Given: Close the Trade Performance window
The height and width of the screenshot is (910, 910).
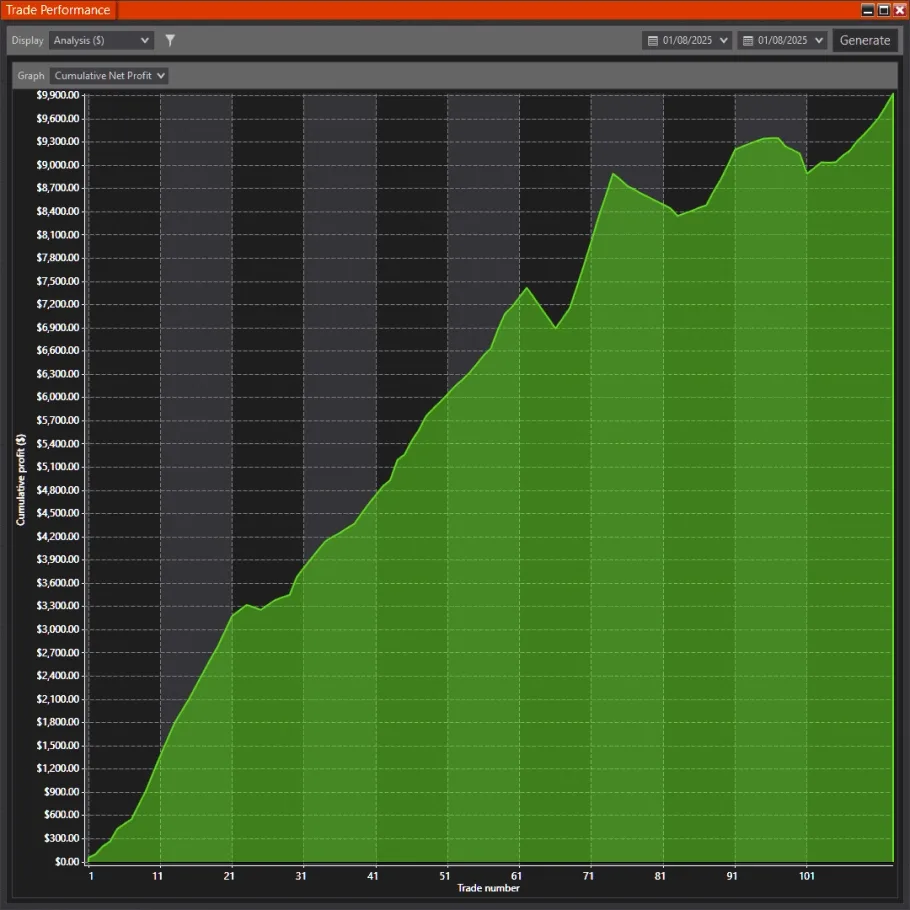Looking at the screenshot, I should coord(899,10).
